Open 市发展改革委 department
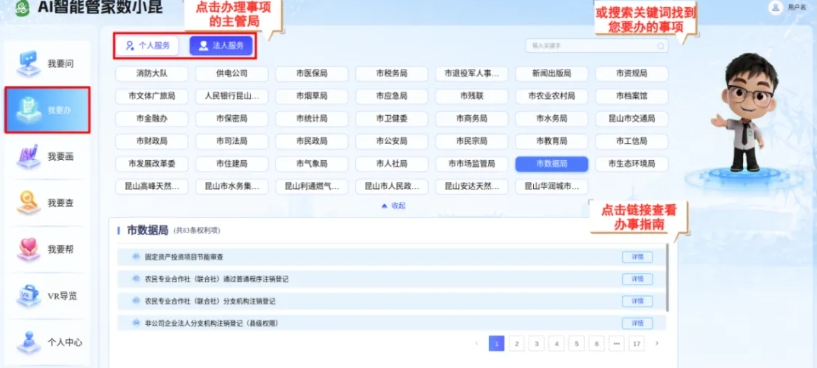The image size is (817, 368). [x=152, y=164]
